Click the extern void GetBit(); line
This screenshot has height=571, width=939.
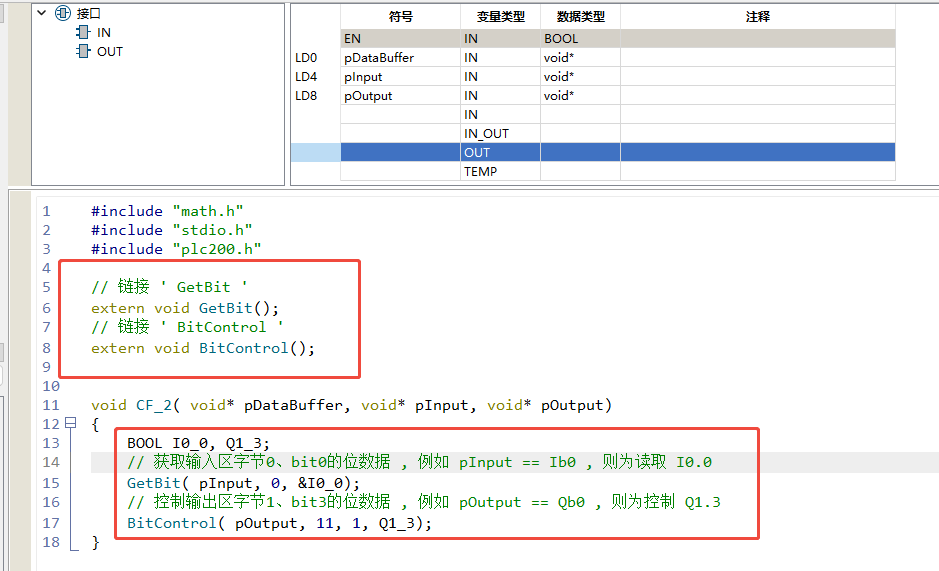[x=185, y=309]
